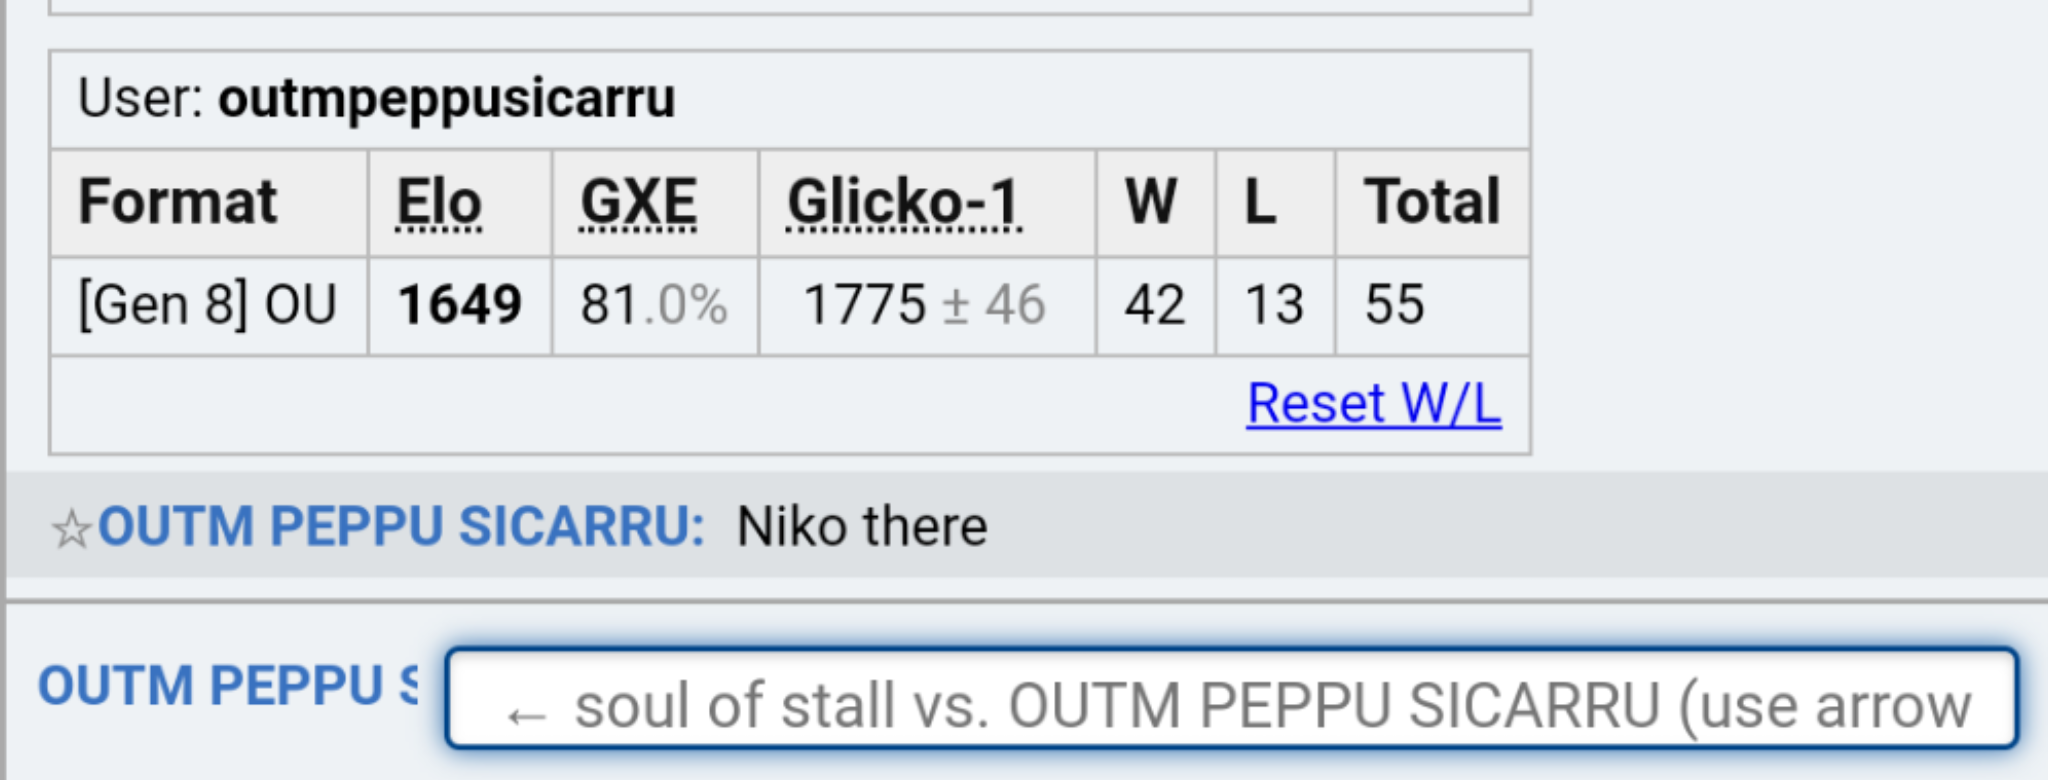The image size is (2048, 780).
Task: Click the 42 wins value
Action: click(x=1155, y=304)
